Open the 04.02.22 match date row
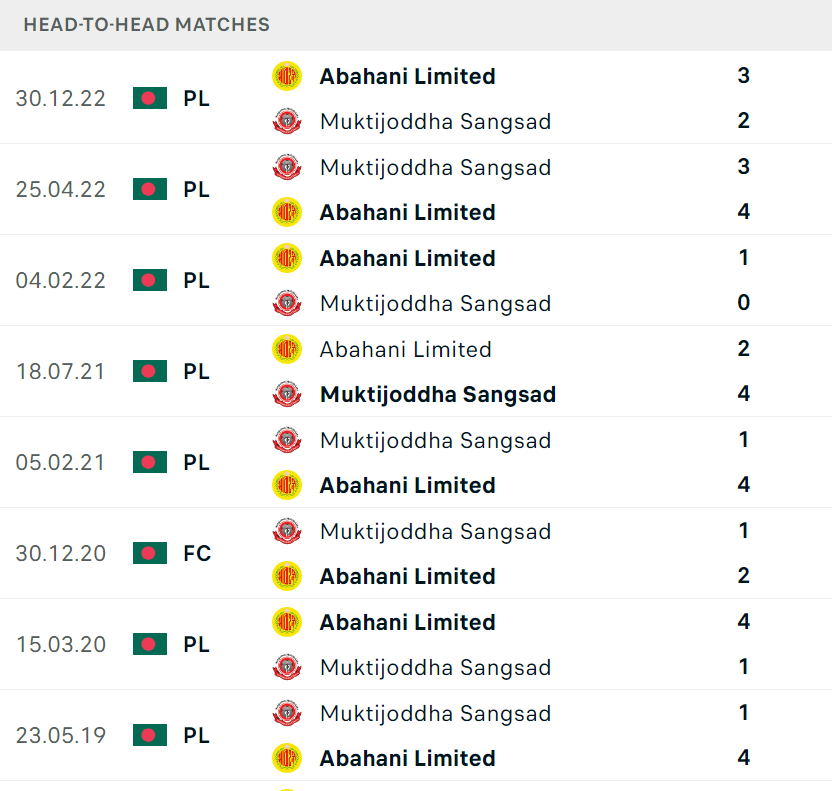 (x=416, y=281)
